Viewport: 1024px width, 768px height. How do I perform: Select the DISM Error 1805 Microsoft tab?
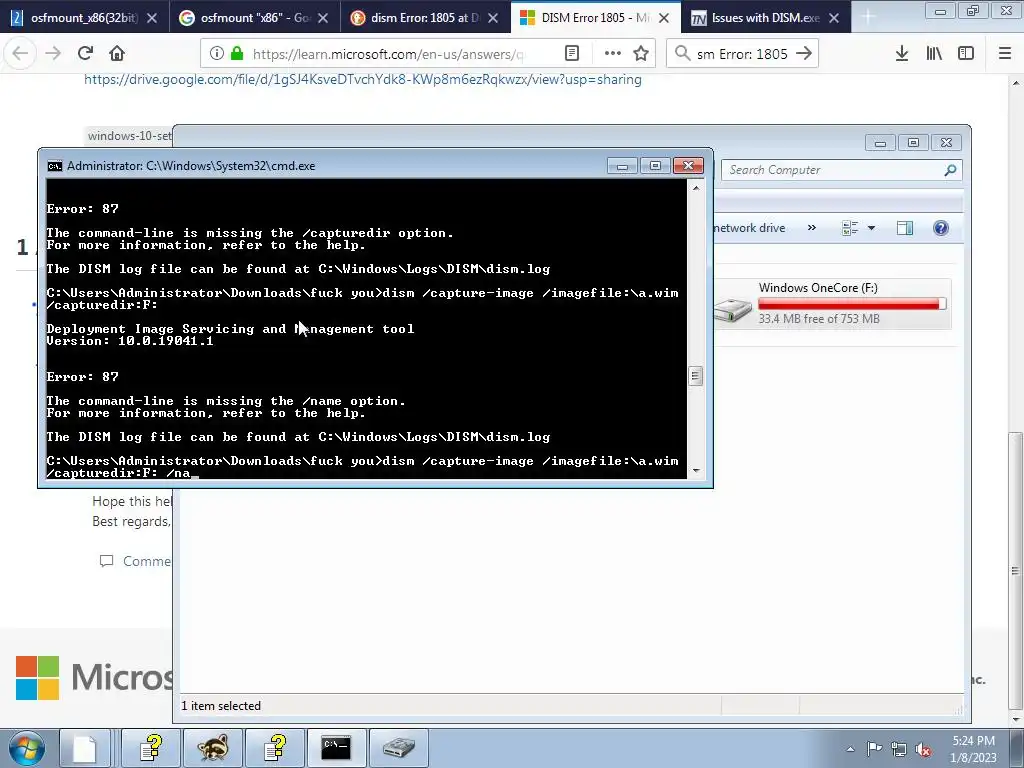tap(595, 18)
